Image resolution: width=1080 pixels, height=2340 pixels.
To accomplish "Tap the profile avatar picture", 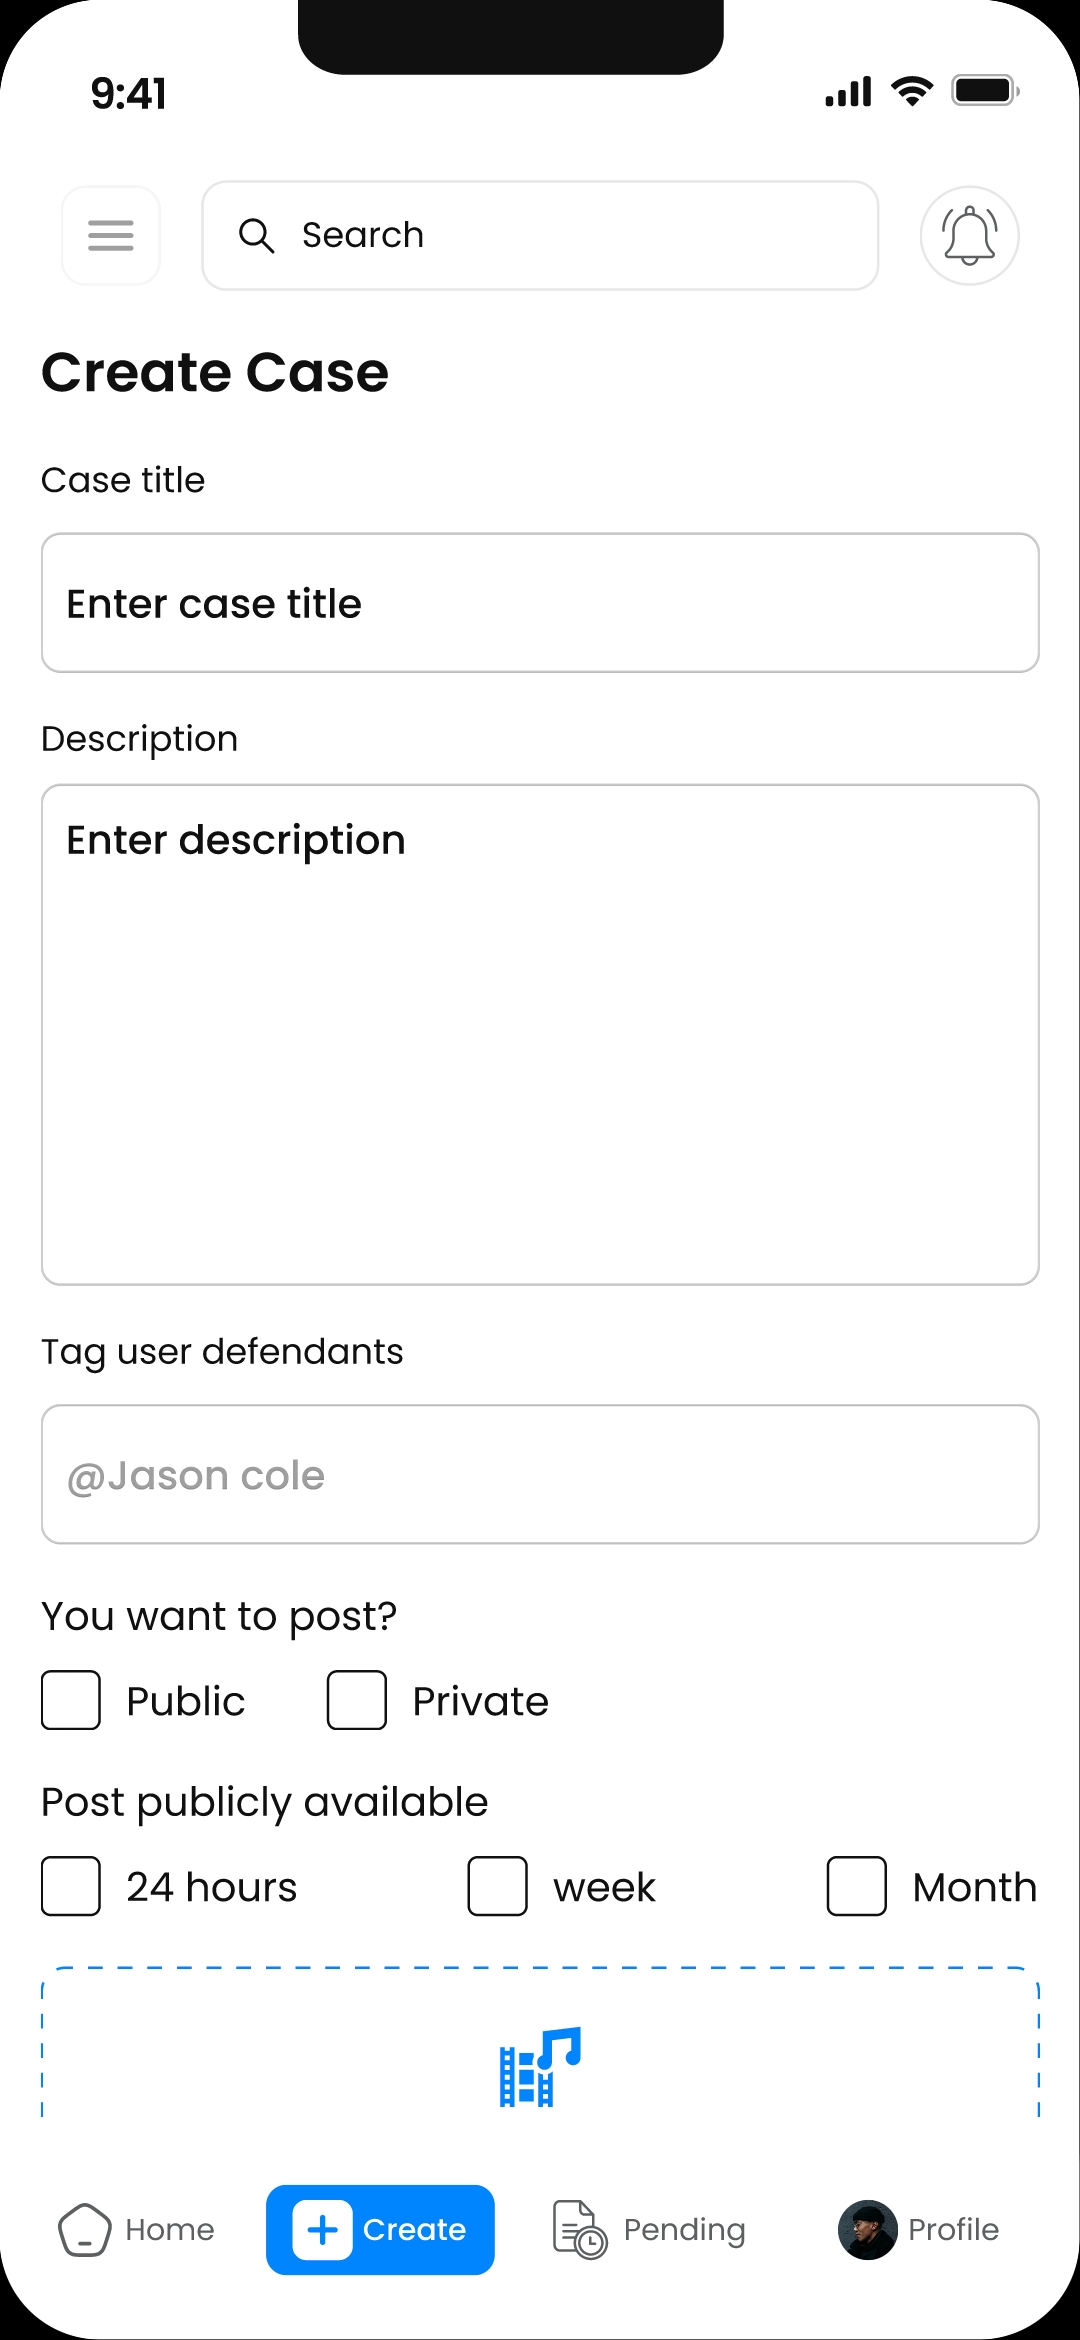I will click(x=867, y=2229).
